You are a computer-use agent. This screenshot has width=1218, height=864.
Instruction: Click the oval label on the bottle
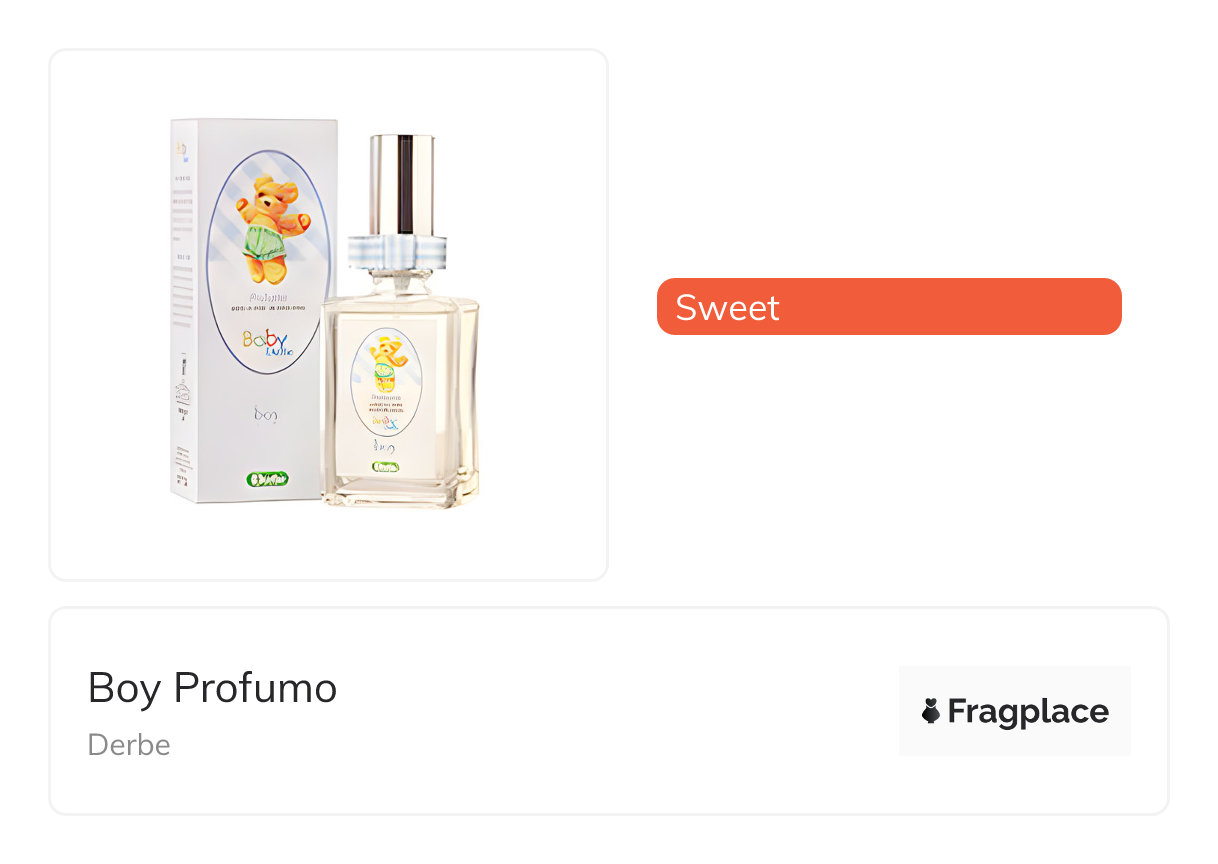(387, 383)
